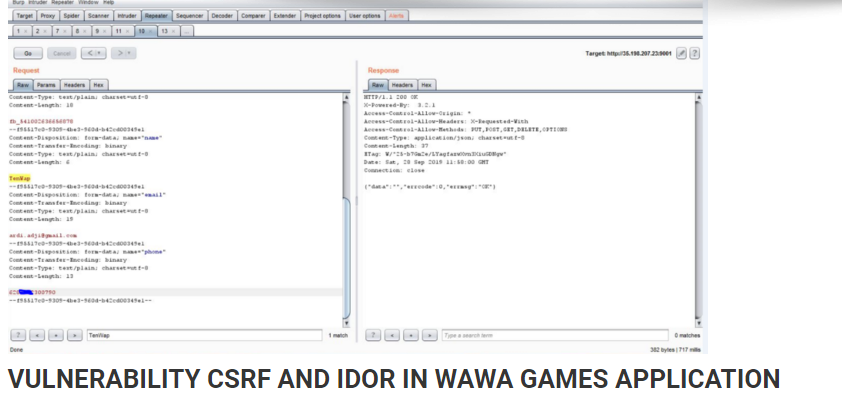
Task: Click the plus button in request search bar
Action: [56, 335]
